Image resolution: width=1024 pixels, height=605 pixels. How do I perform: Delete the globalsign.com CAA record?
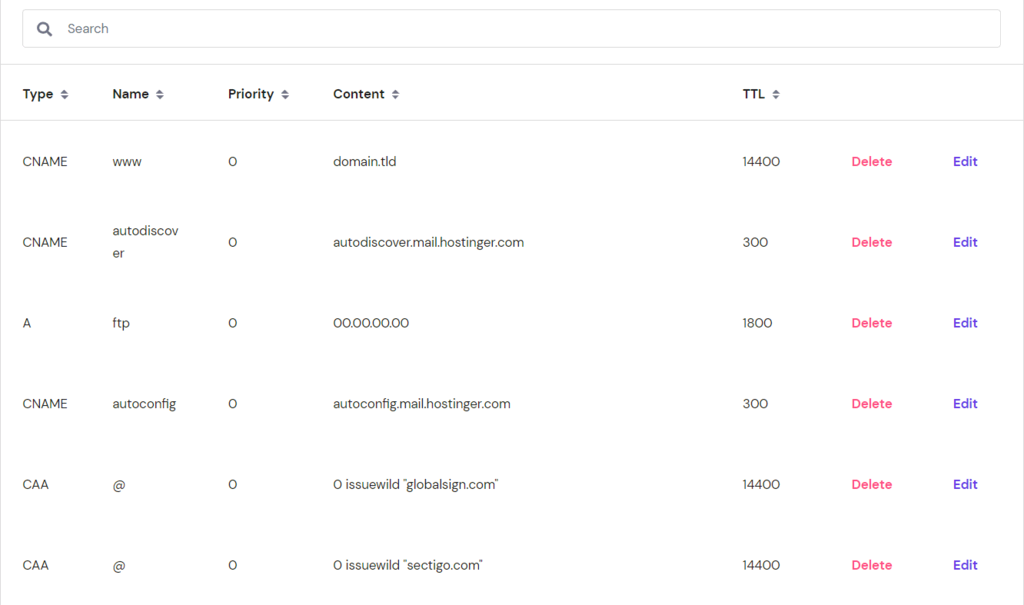[x=871, y=484]
